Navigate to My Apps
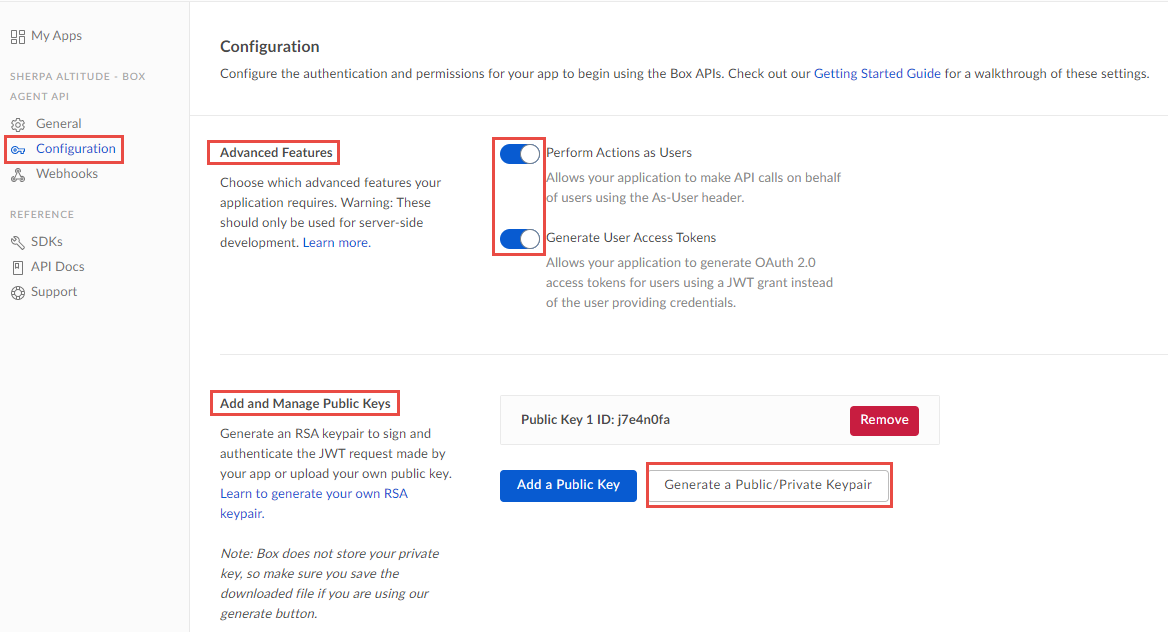 (57, 36)
